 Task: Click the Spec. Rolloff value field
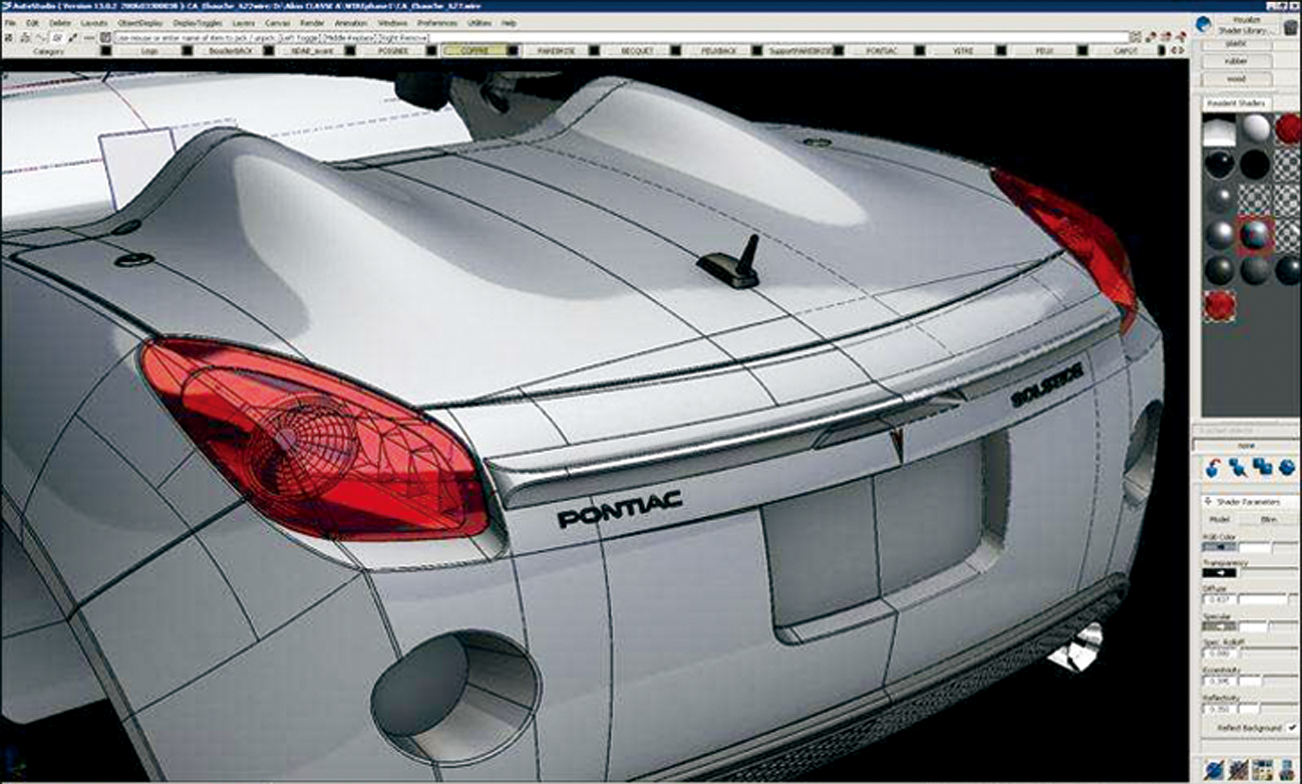point(1221,654)
